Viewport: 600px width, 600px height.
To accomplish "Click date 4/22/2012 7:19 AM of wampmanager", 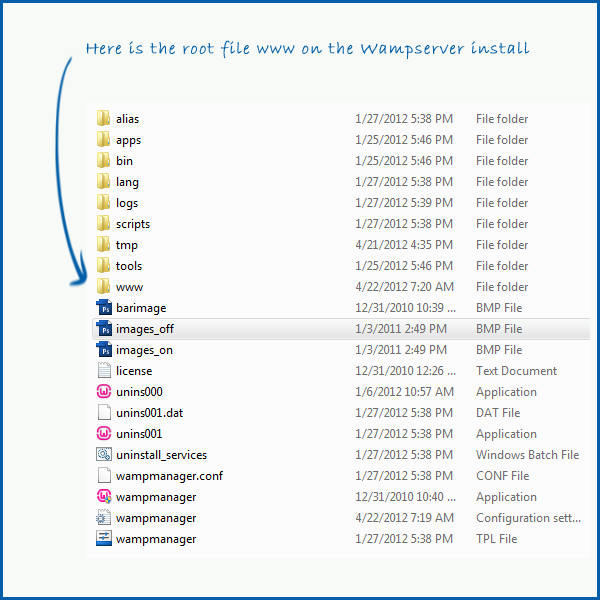I will click(x=404, y=518).
